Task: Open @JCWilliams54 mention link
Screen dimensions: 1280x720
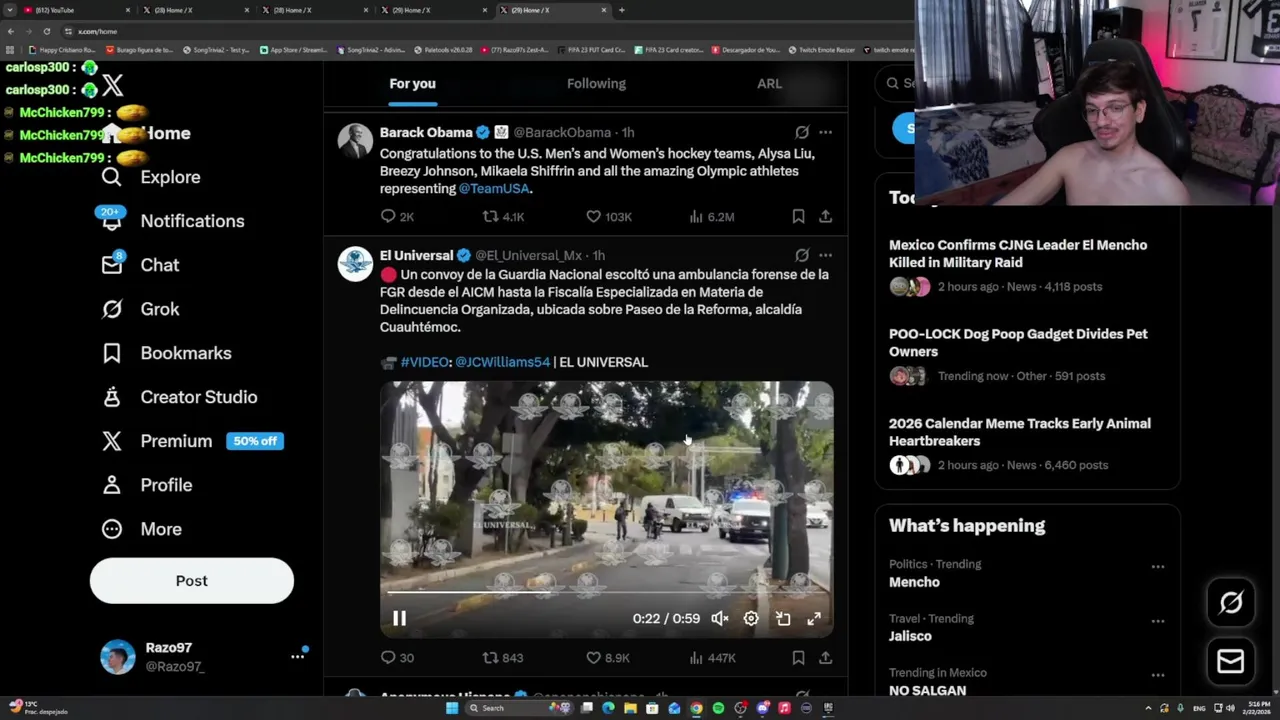Action: pos(503,362)
